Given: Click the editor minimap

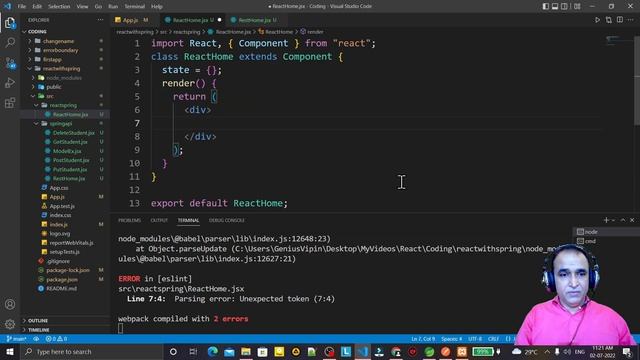Looking at the screenshot, I should (x=618, y=41).
